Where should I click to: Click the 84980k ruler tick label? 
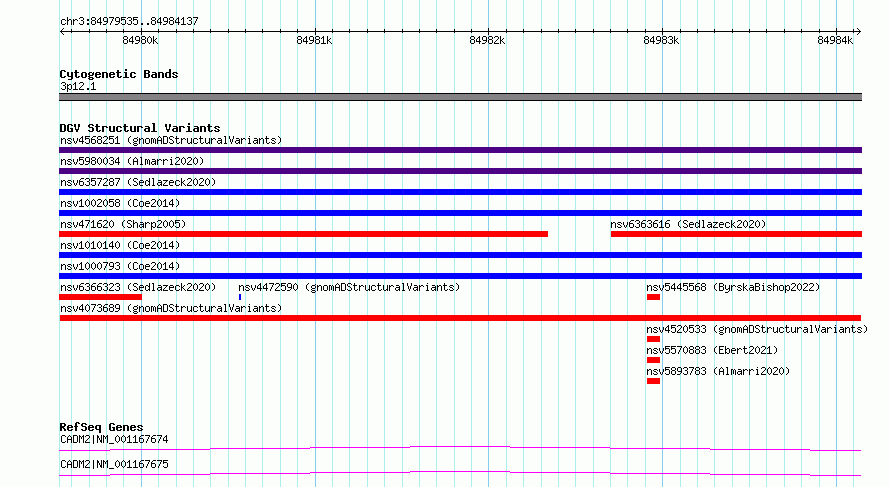pos(140,40)
